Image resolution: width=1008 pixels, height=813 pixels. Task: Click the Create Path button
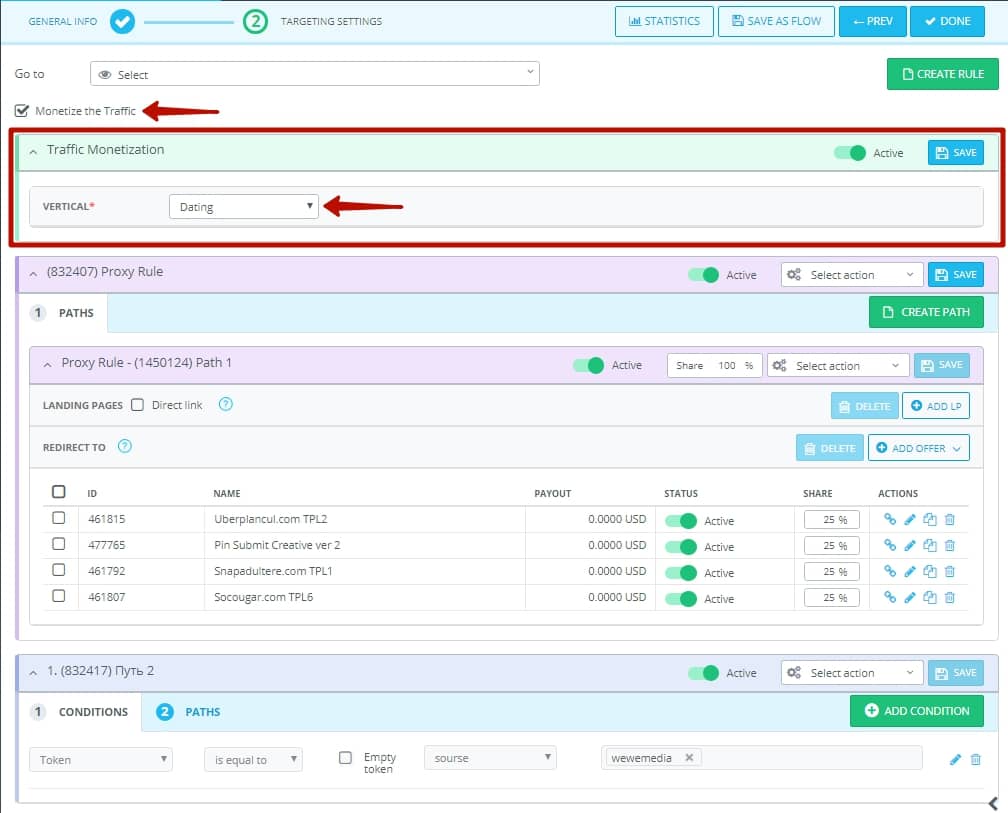[926, 312]
